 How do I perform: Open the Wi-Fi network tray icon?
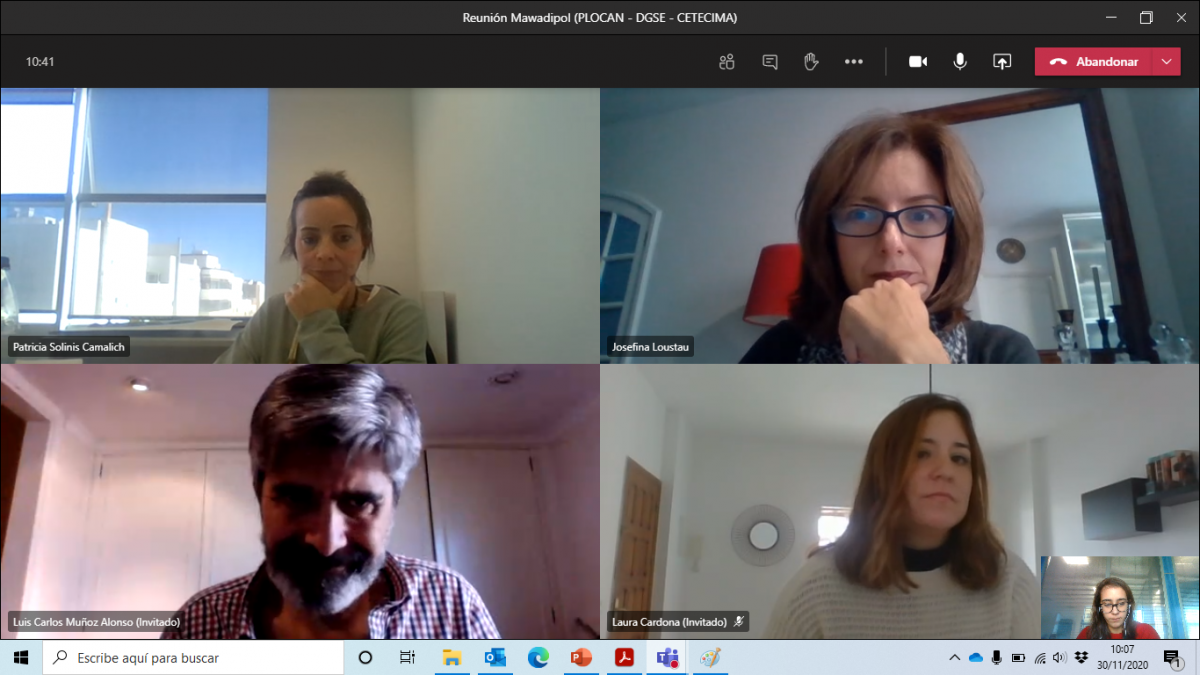(1040, 657)
